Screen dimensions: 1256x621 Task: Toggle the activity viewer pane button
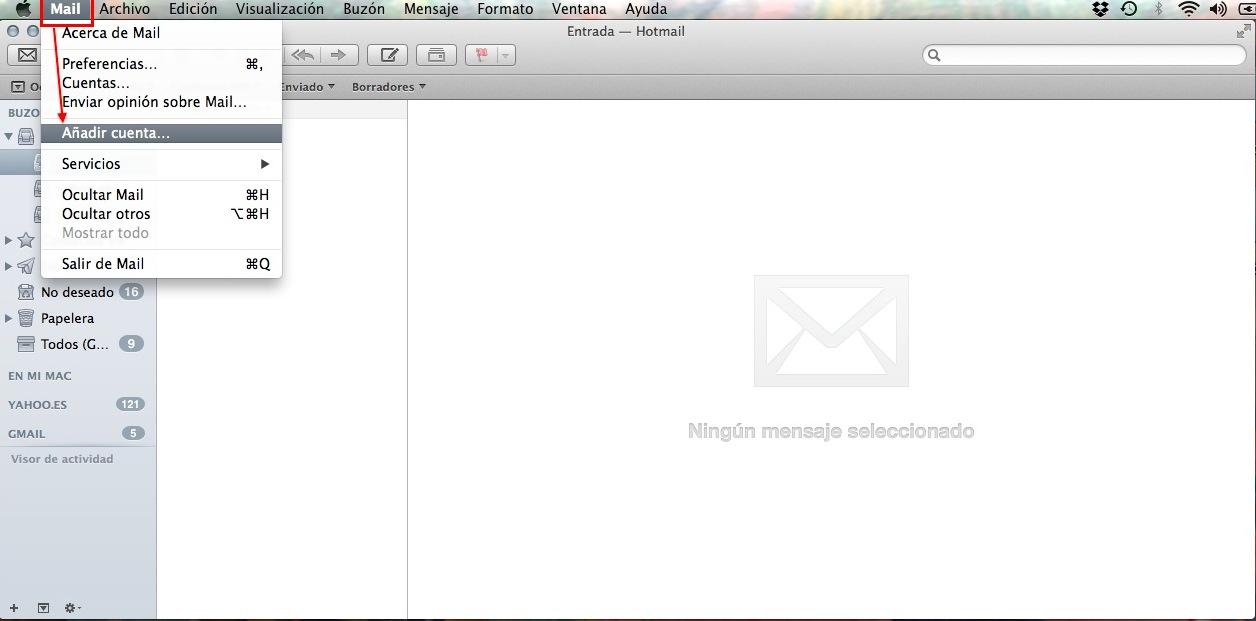pos(43,608)
